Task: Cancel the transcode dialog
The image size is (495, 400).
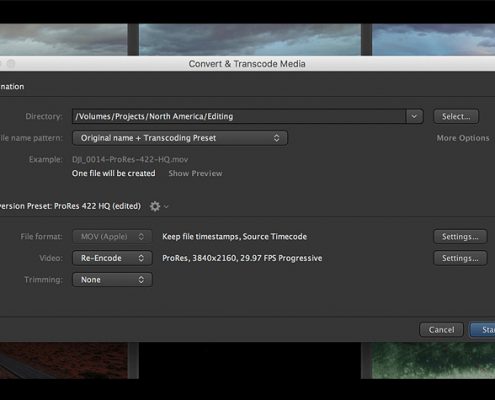Action: tap(441, 330)
